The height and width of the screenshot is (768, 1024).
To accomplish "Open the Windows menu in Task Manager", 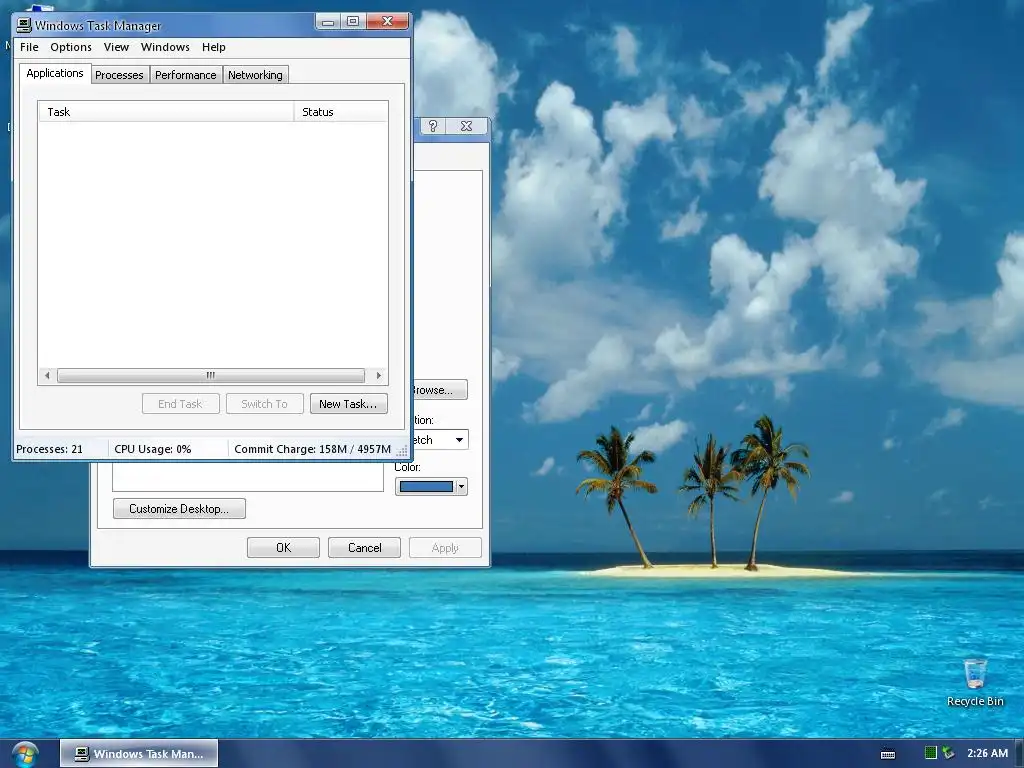I will [x=165, y=47].
